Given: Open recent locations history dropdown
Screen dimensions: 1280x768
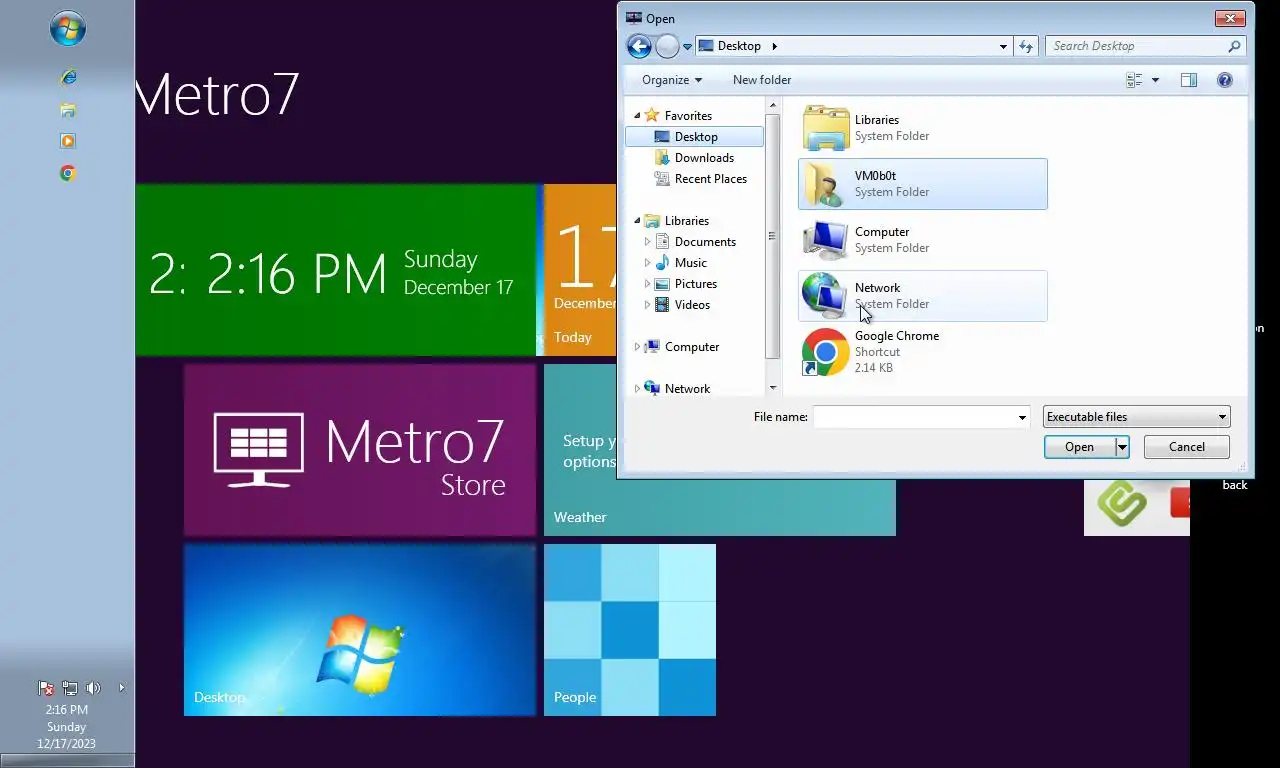Looking at the screenshot, I should (x=687, y=47).
